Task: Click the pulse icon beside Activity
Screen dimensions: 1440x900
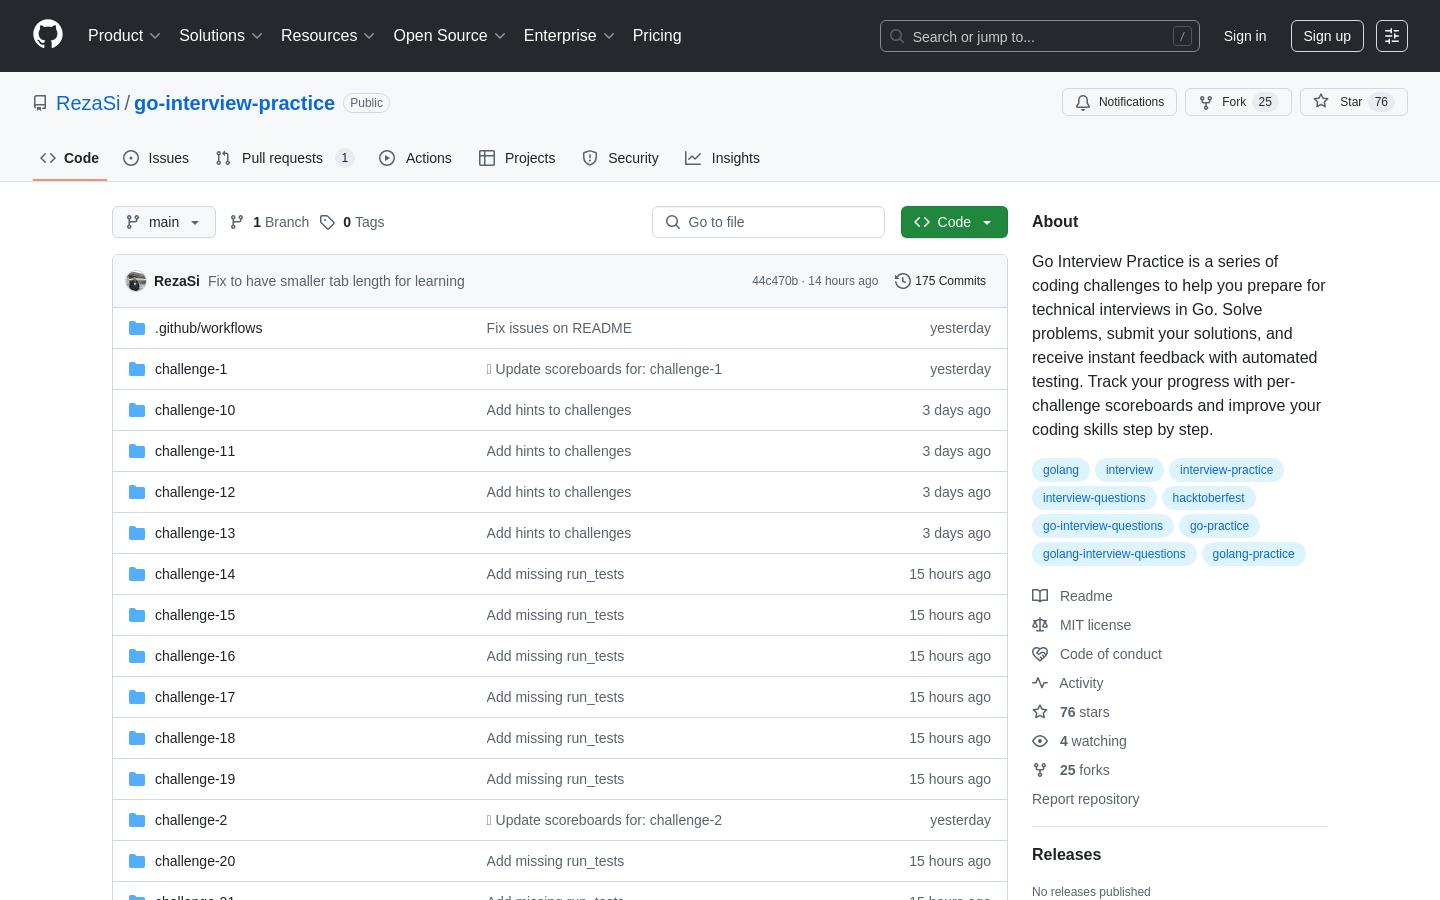Action: coord(1040,683)
